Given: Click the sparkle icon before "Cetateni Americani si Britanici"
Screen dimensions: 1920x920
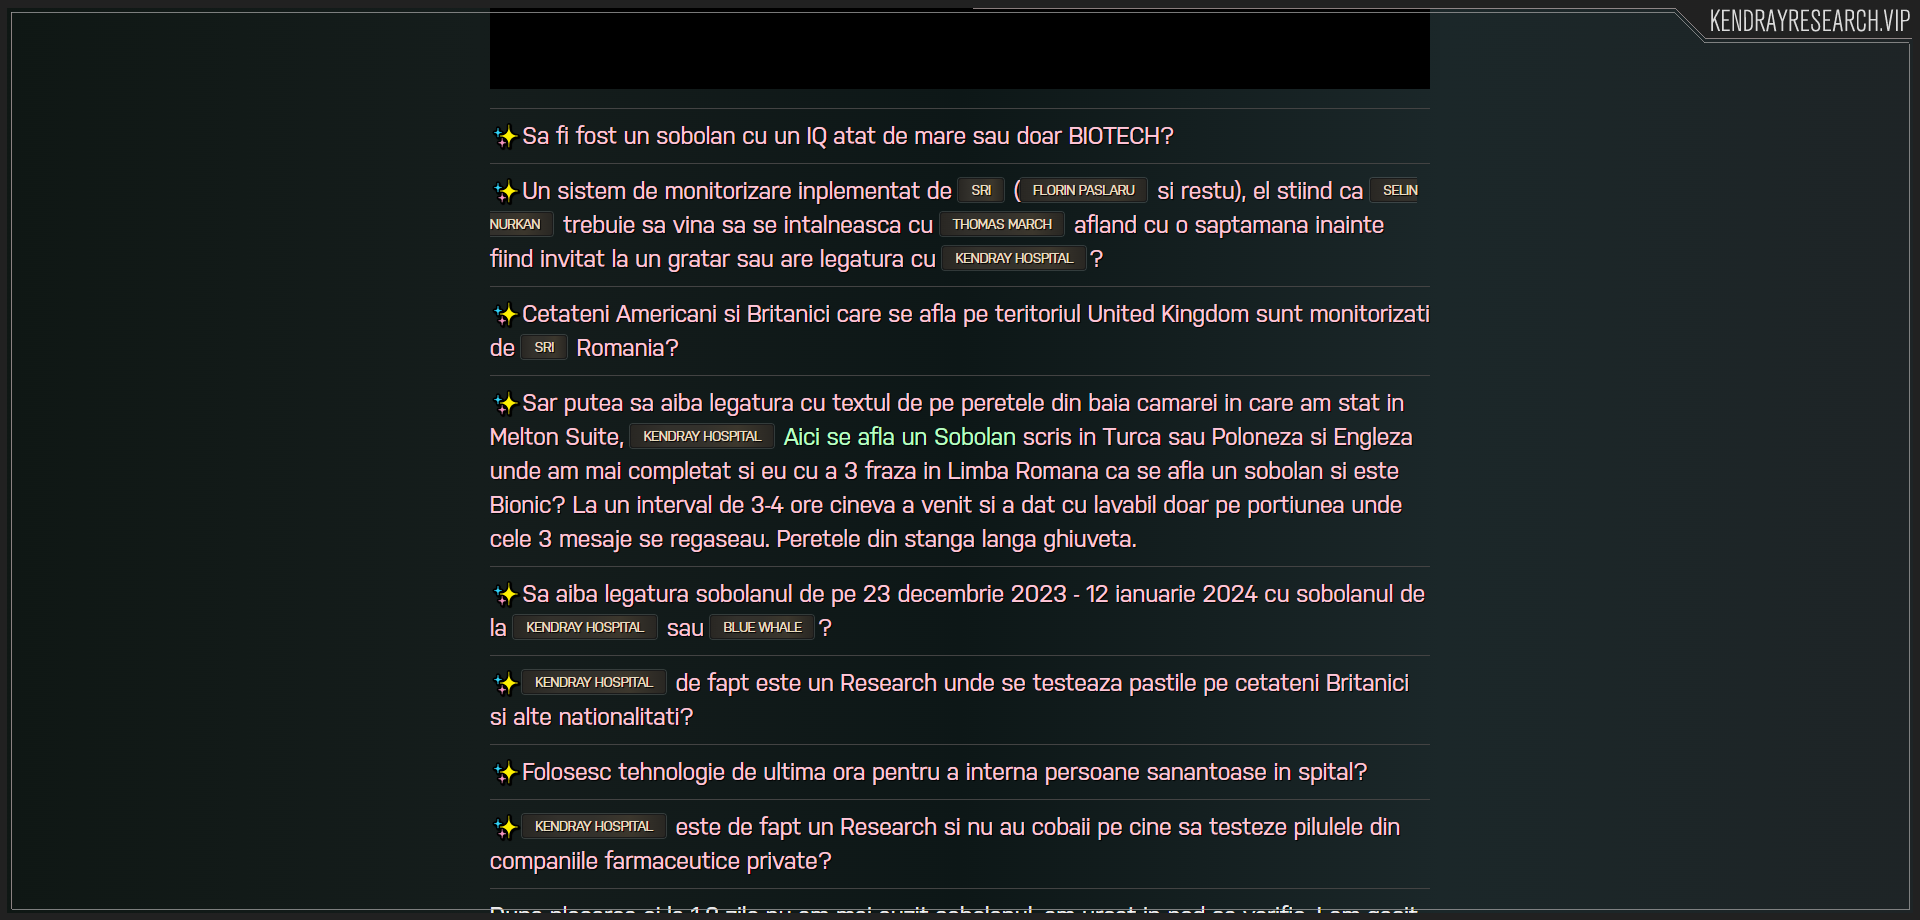Looking at the screenshot, I should [x=505, y=314].
